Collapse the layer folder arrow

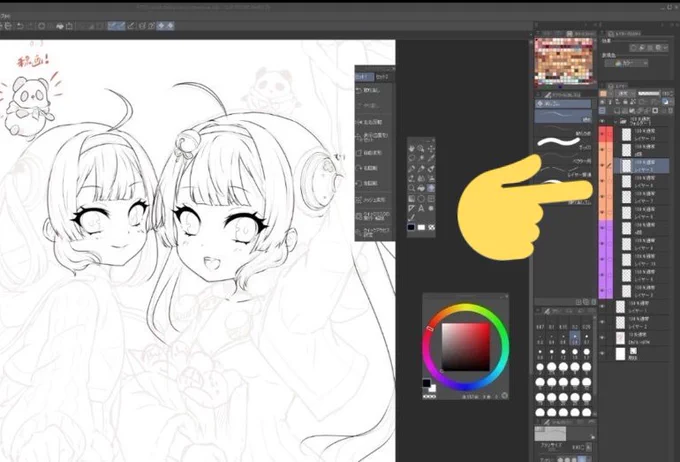(x=615, y=121)
